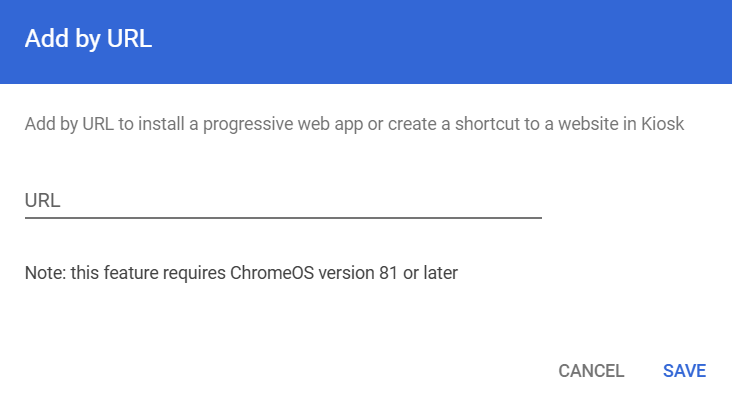The image size is (732, 399).
Task: Click the CANCEL button
Action: point(591,371)
